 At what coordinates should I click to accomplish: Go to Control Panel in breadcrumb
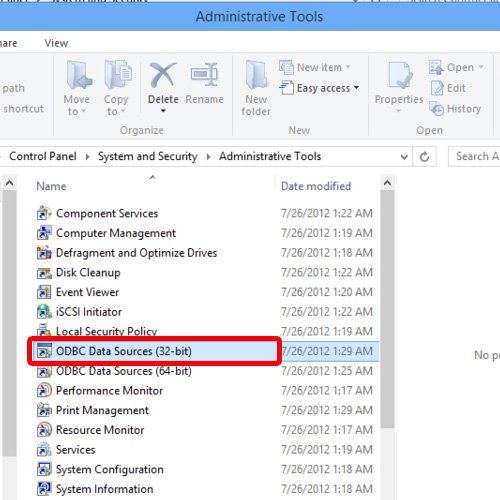tap(43, 156)
